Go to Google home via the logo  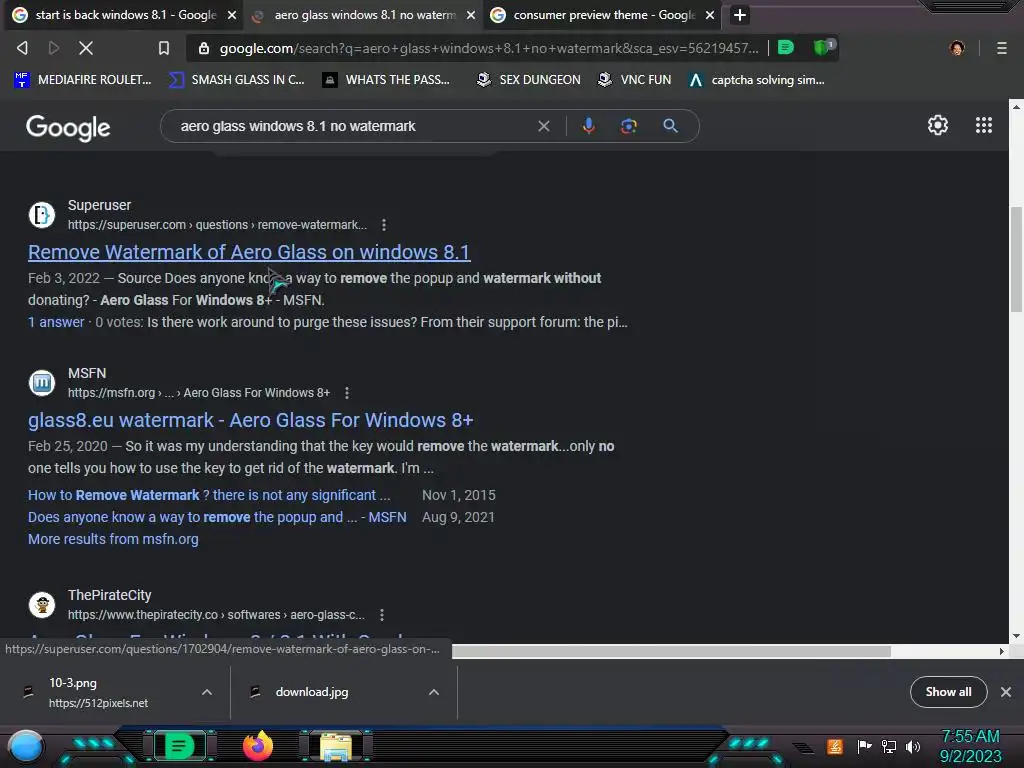68,127
